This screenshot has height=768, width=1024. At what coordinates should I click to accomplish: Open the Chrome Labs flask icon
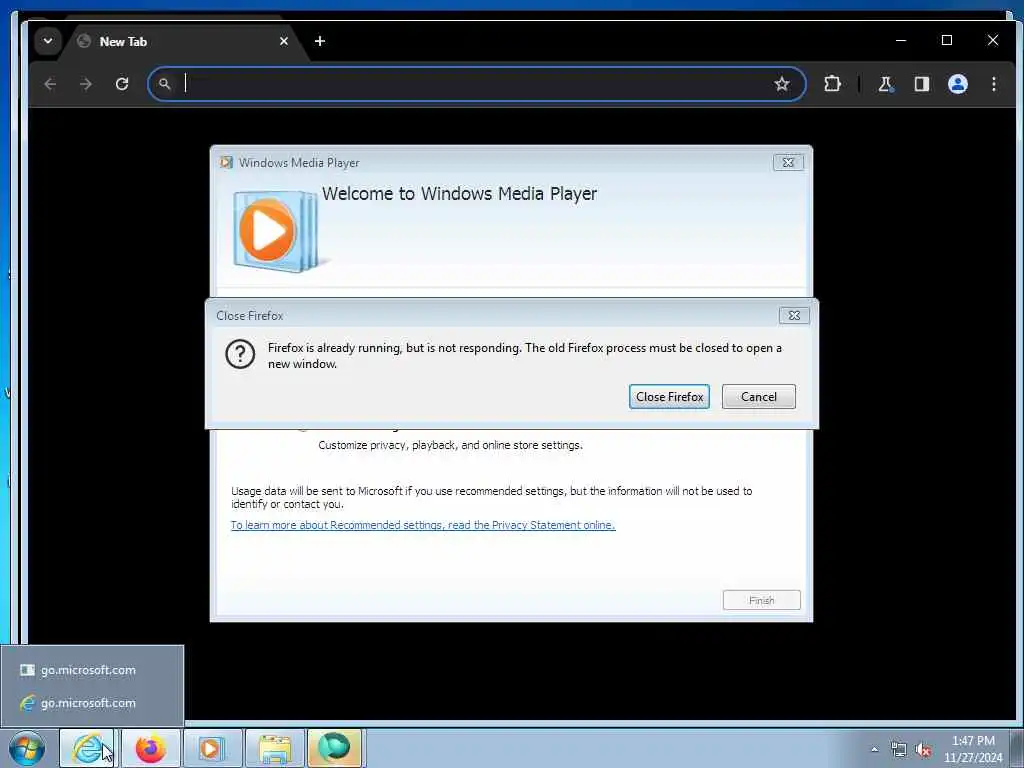[886, 84]
